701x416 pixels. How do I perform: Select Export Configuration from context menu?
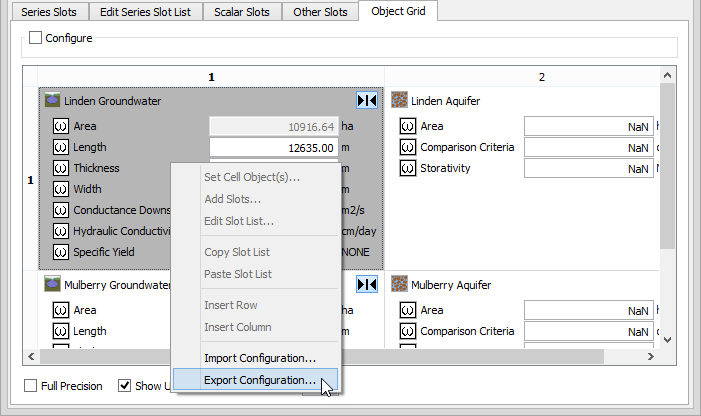[x=259, y=380]
